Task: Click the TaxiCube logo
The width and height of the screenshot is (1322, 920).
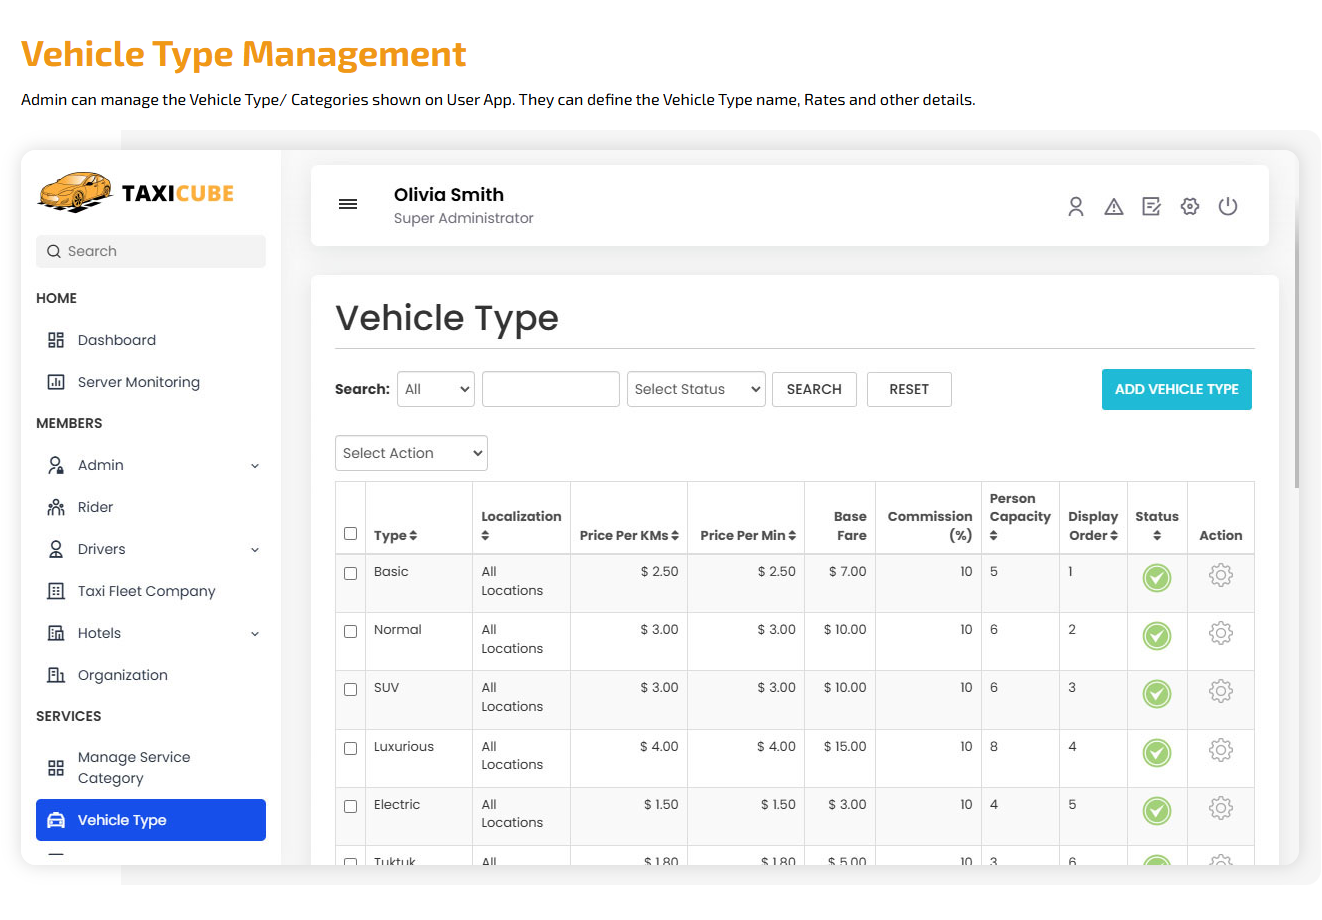Action: click(x=136, y=192)
